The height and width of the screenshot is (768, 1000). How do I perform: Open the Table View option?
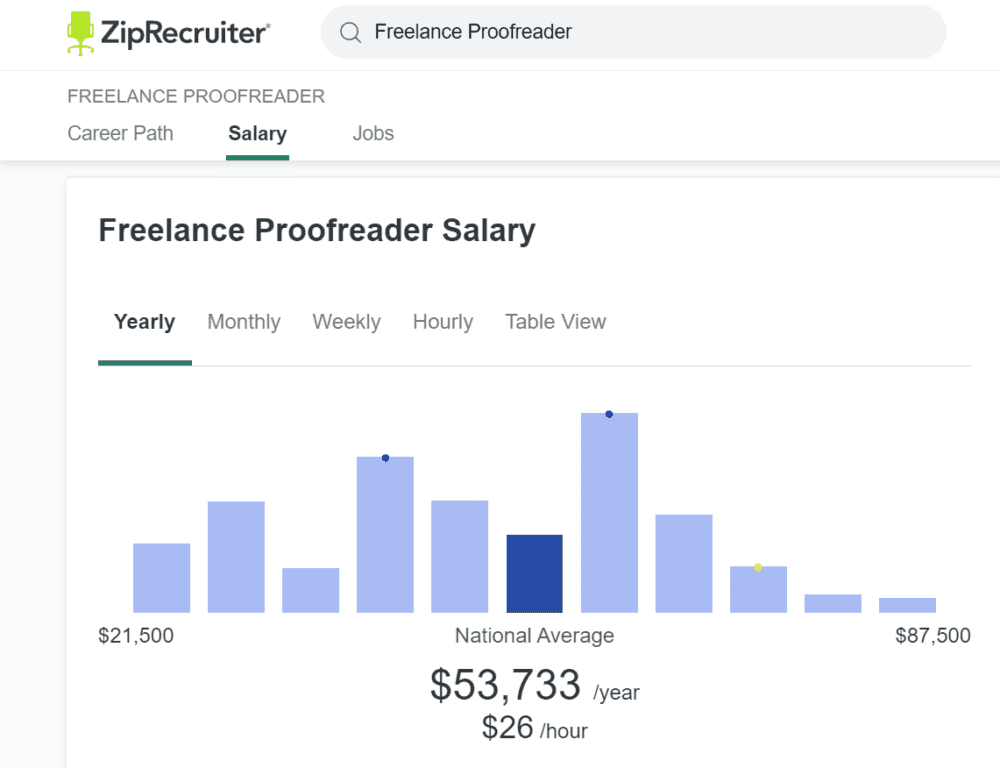555,322
